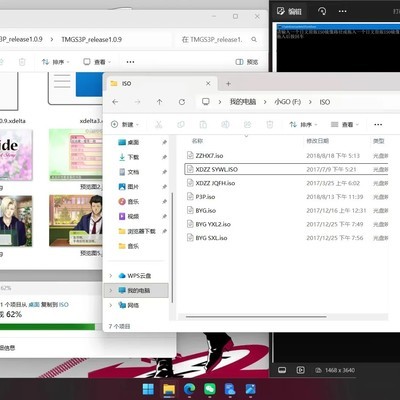Open a new tab with the plus button

[228, 84]
